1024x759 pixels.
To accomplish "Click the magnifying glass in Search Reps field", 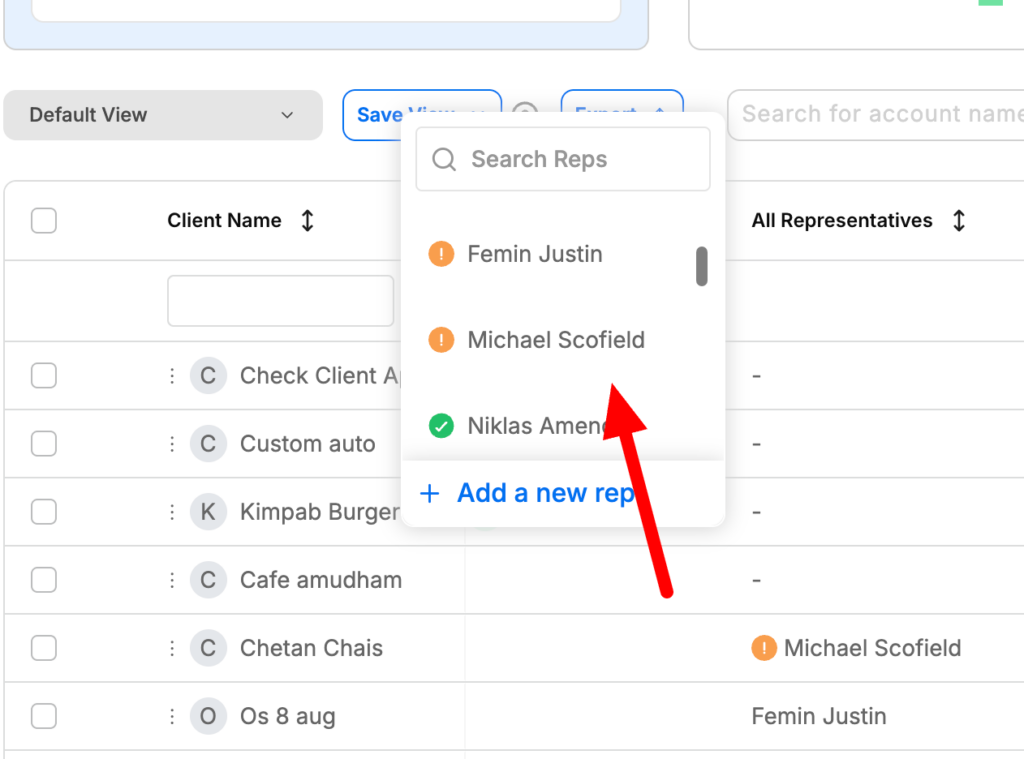I will click(x=443, y=159).
